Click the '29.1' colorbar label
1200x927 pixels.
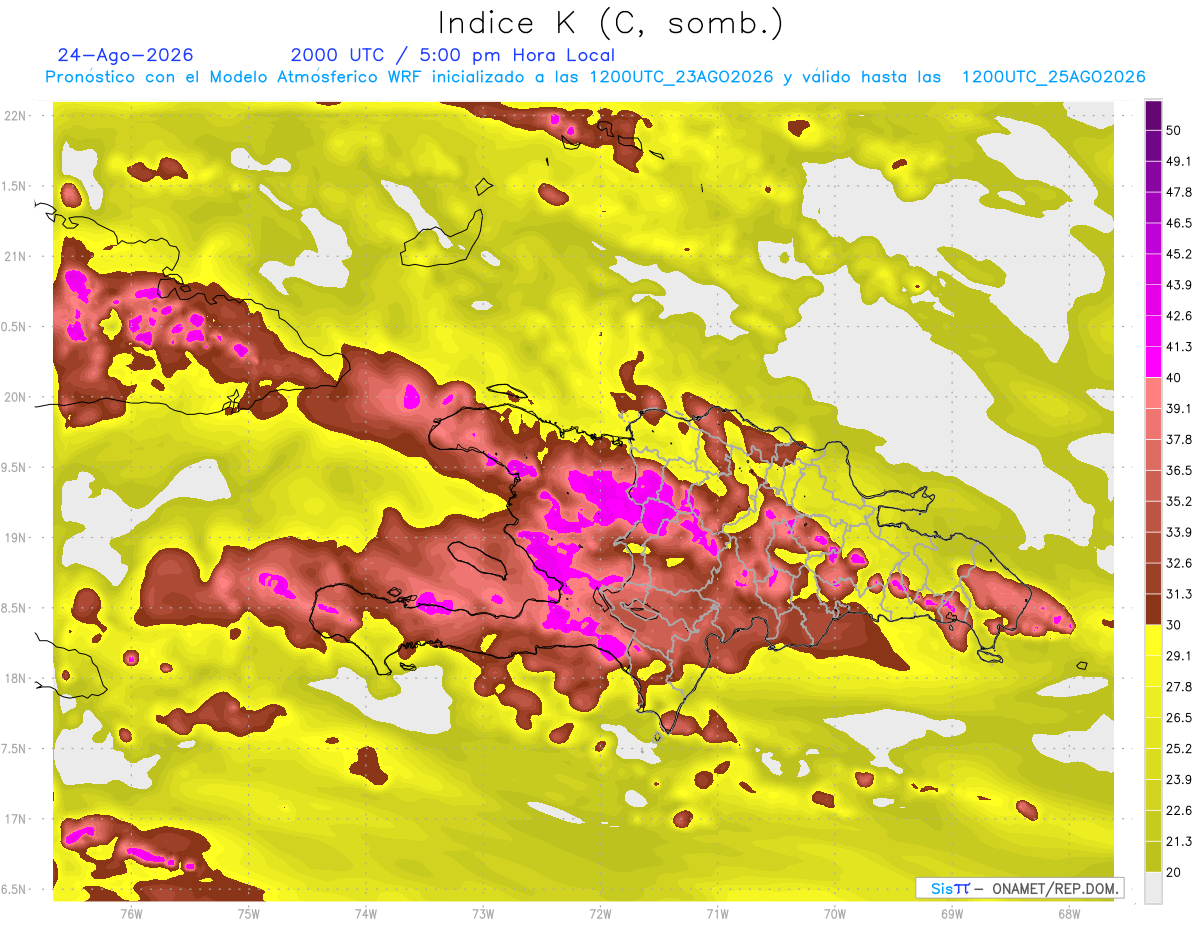coord(1179,656)
